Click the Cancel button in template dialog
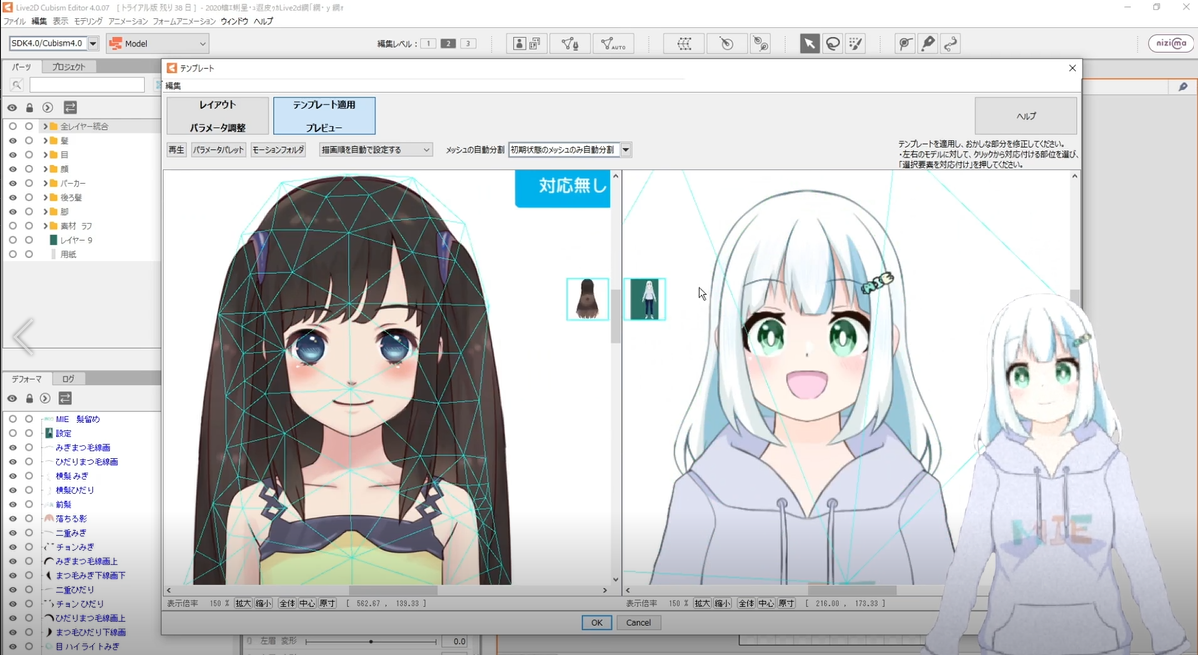 coord(639,623)
